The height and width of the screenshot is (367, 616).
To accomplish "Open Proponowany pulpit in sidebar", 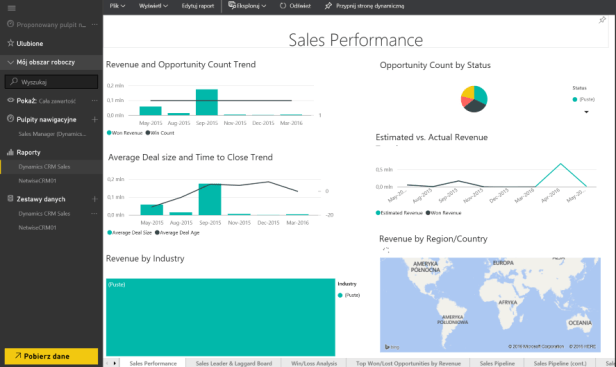I will 51,24.
